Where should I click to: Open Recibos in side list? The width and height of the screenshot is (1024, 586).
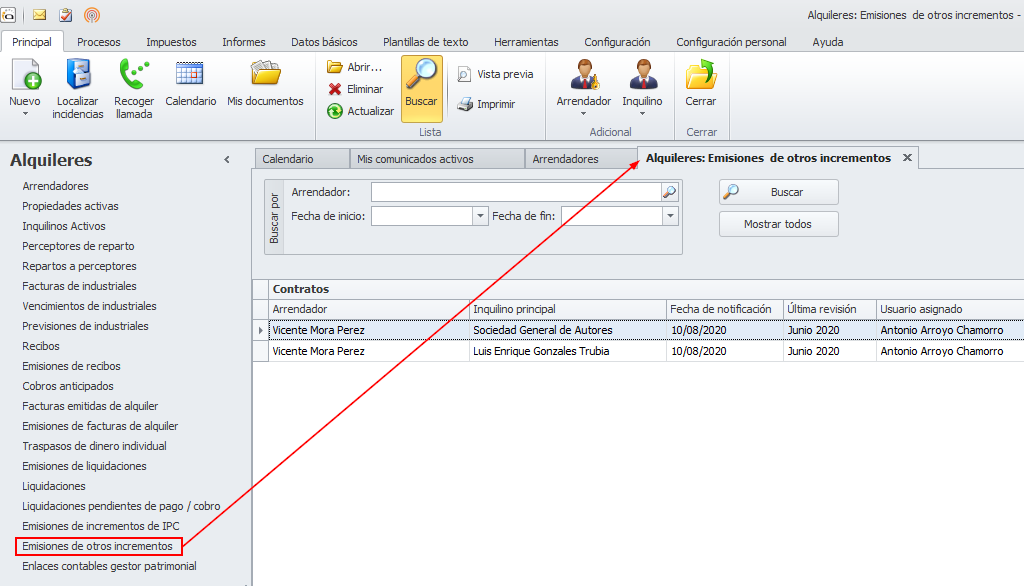40,346
